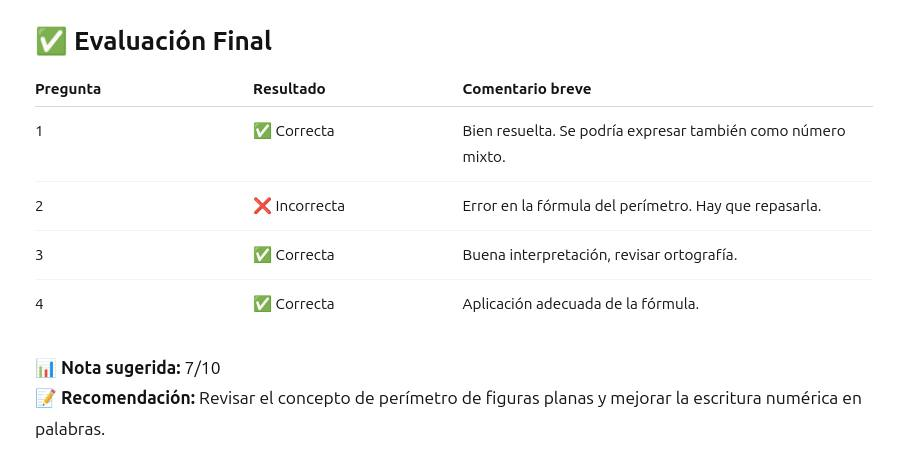This screenshot has width=904, height=451.
Task: Click the Nota sugerida 7/10 score
Action: (141, 368)
